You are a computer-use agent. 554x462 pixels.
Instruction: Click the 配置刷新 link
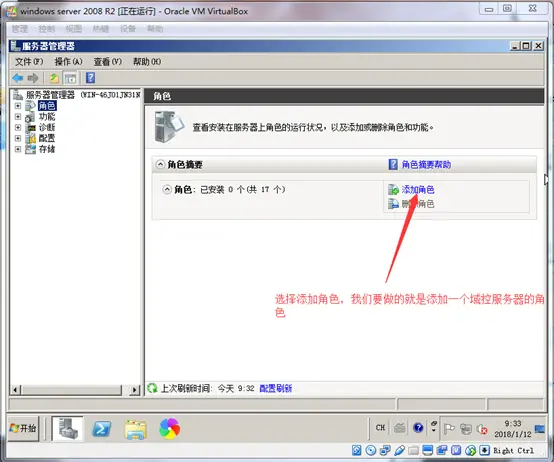[x=276, y=389]
